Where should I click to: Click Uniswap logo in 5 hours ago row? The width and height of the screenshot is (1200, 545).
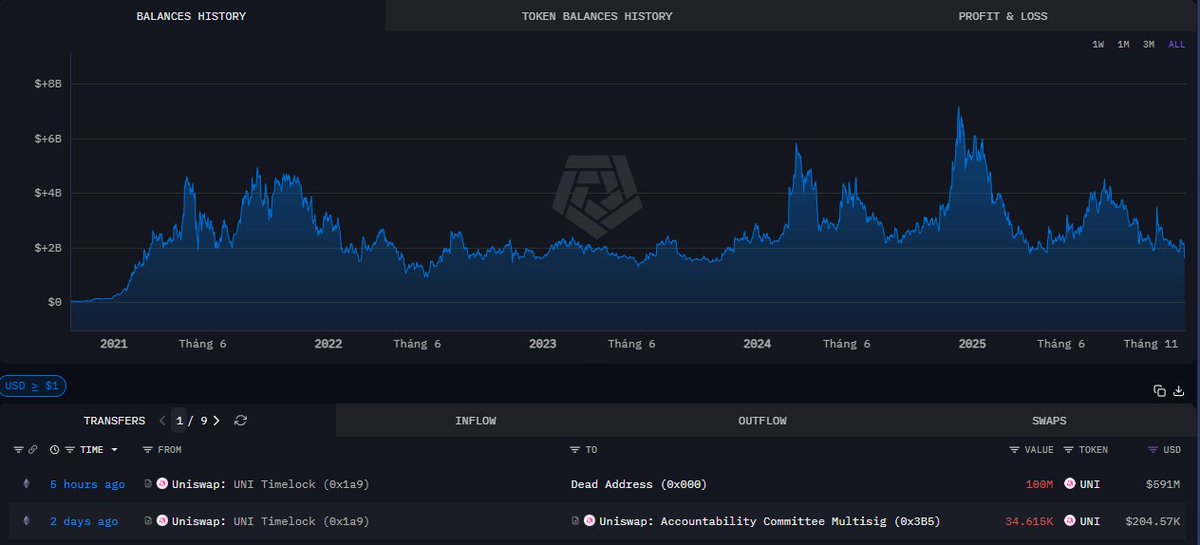pyautogui.click(x=162, y=484)
